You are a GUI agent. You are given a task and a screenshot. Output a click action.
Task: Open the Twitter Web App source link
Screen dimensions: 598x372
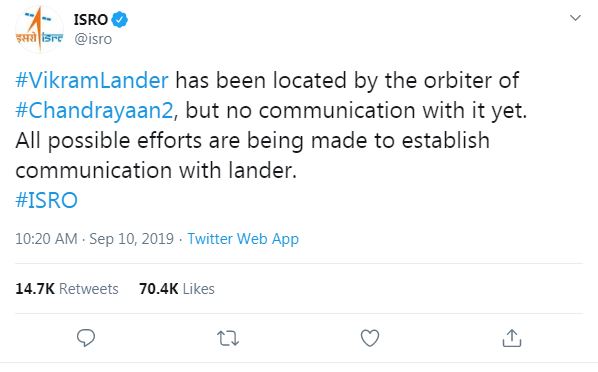(x=243, y=239)
